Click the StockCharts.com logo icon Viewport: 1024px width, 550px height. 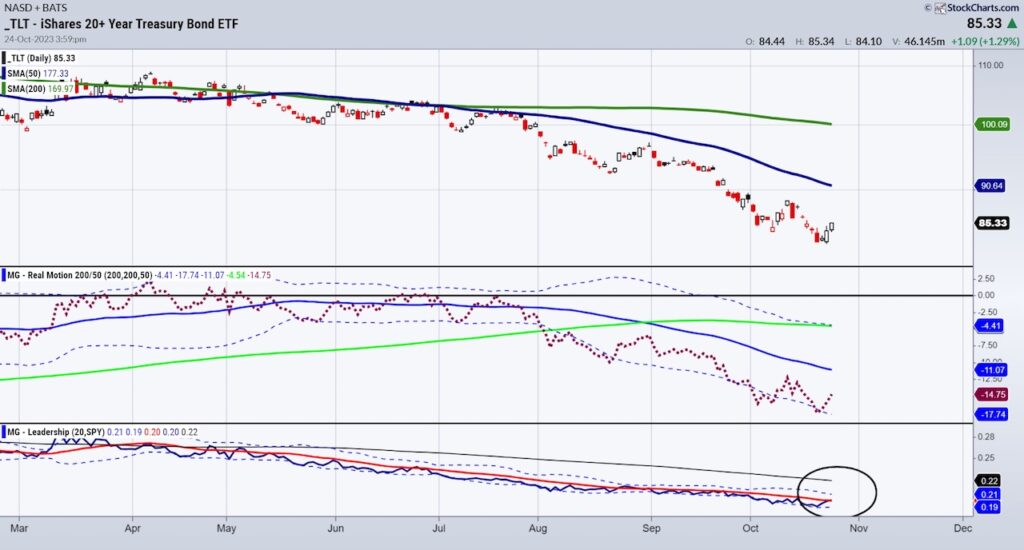940,8
